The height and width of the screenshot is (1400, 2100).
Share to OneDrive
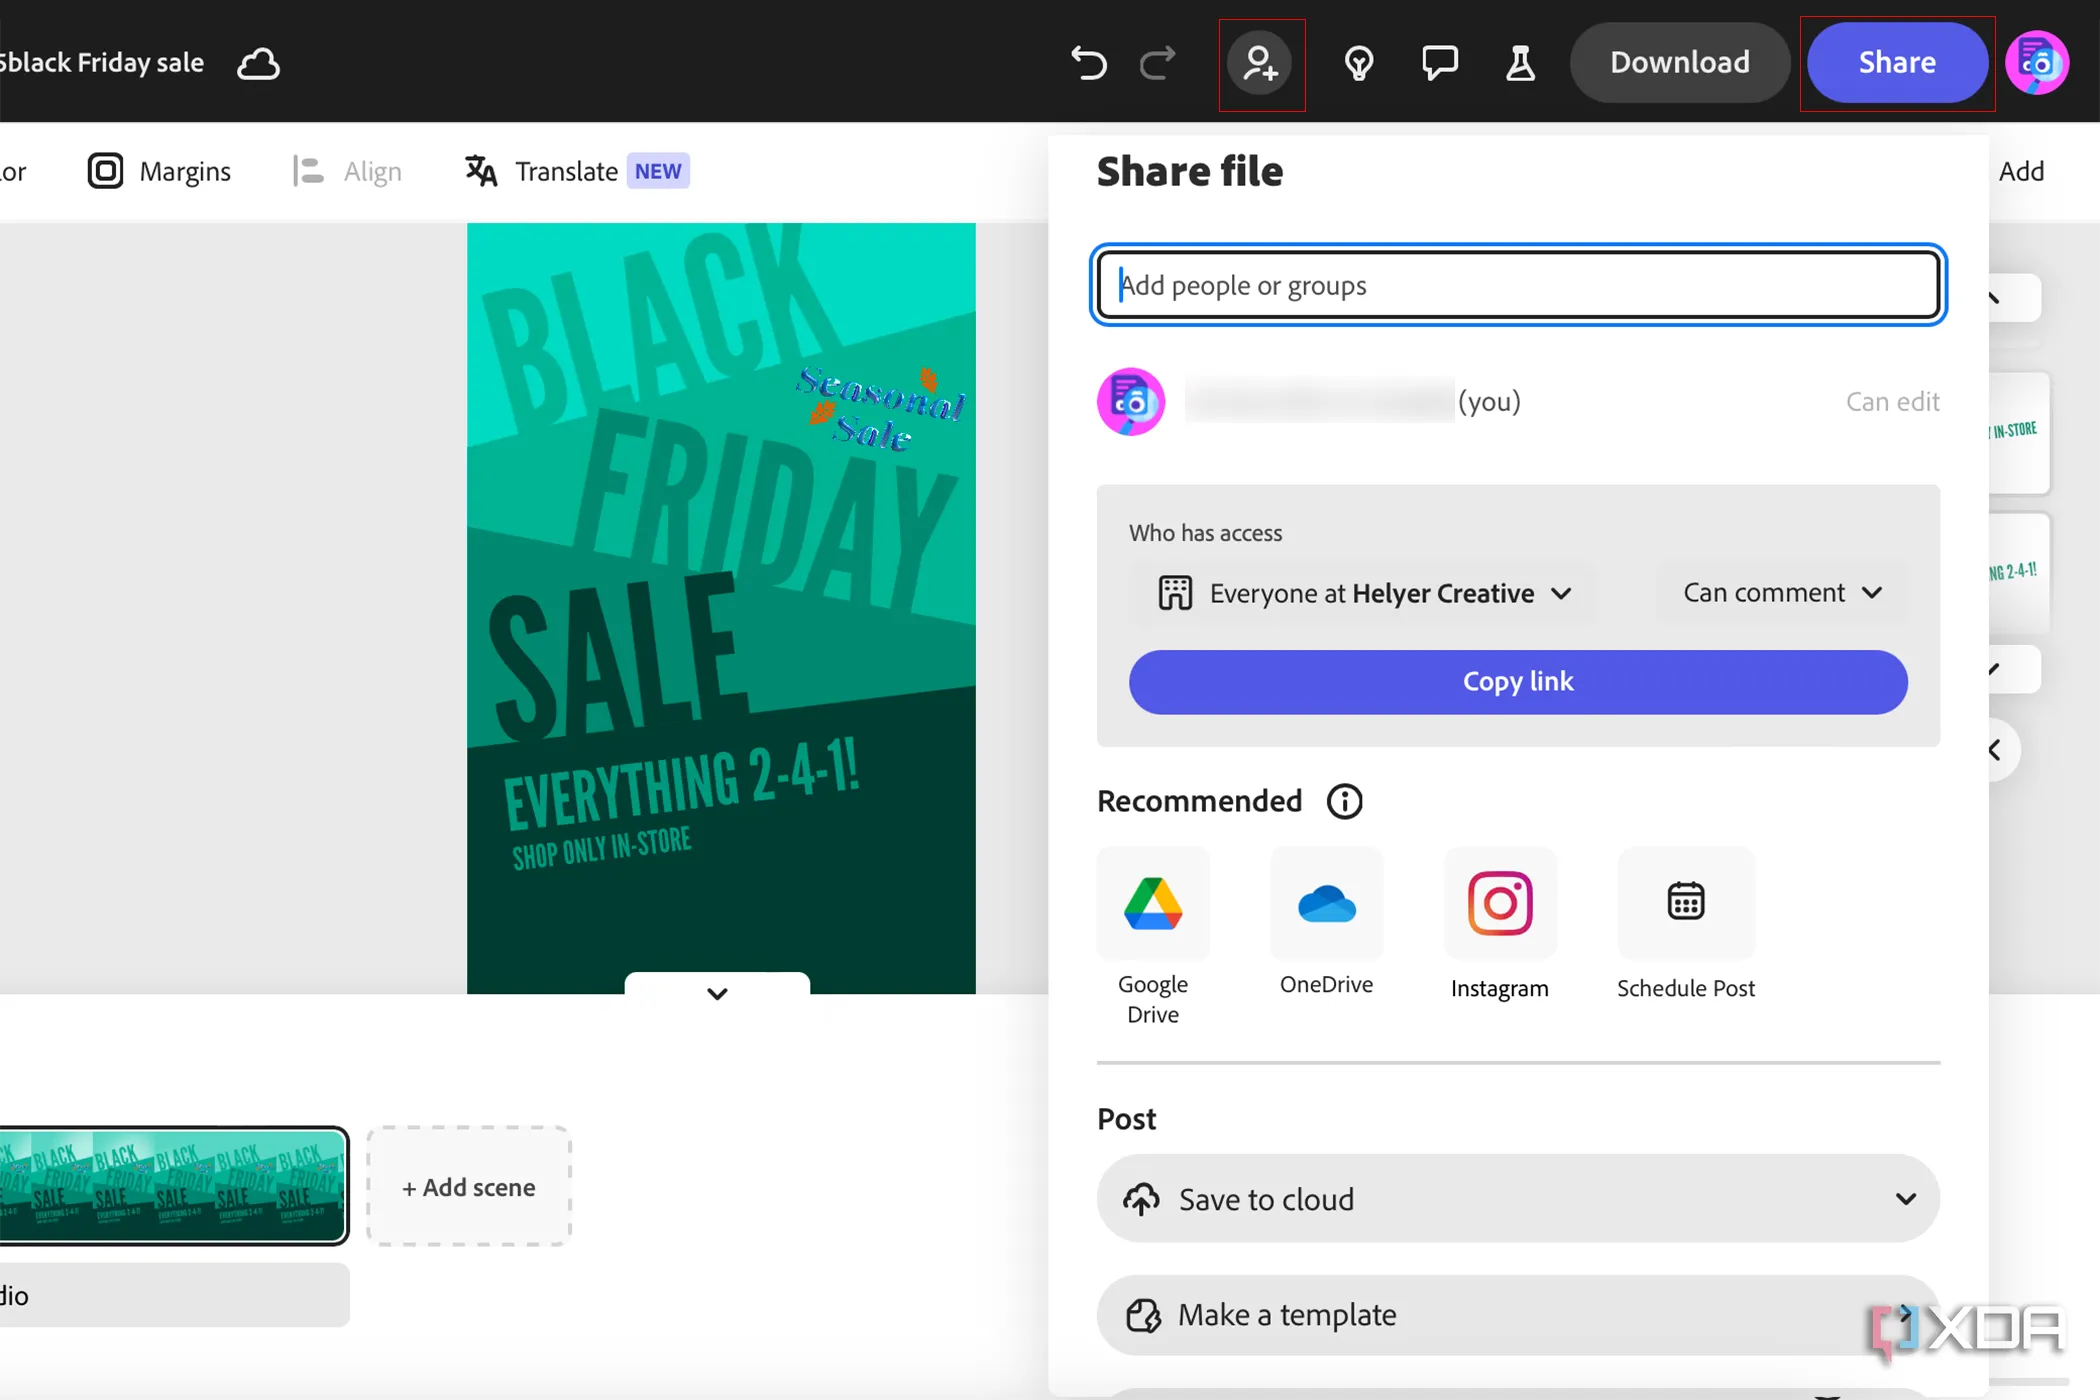pyautogui.click(x=1326, y=903)
